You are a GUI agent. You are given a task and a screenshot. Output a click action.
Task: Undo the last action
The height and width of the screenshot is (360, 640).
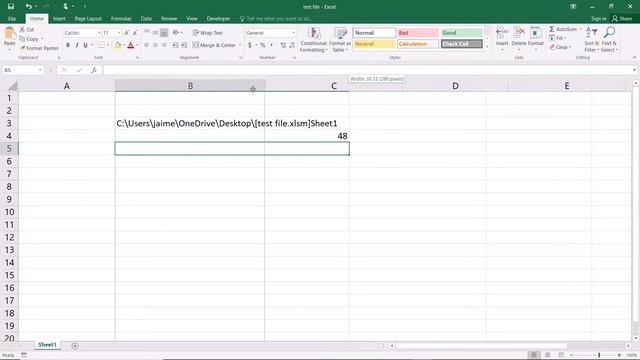click(x=28, y=7)
